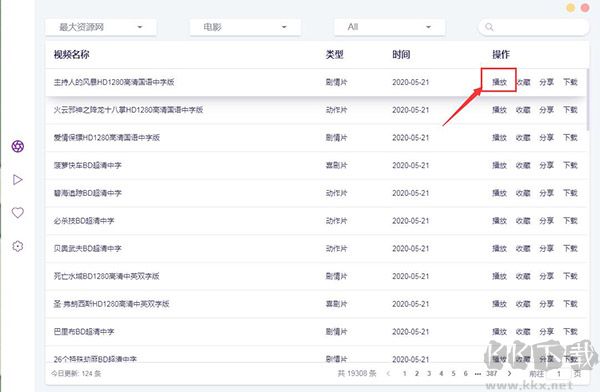
Task: Play 火云邪神之降龙十八掌 via 播放
Action: (x=499, y=110)
